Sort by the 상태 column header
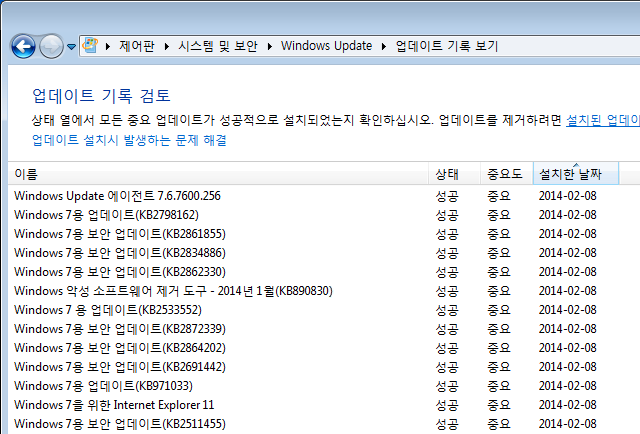Image resolution: width=640 pixels, height=434 pixels. [x=454, y=174]
